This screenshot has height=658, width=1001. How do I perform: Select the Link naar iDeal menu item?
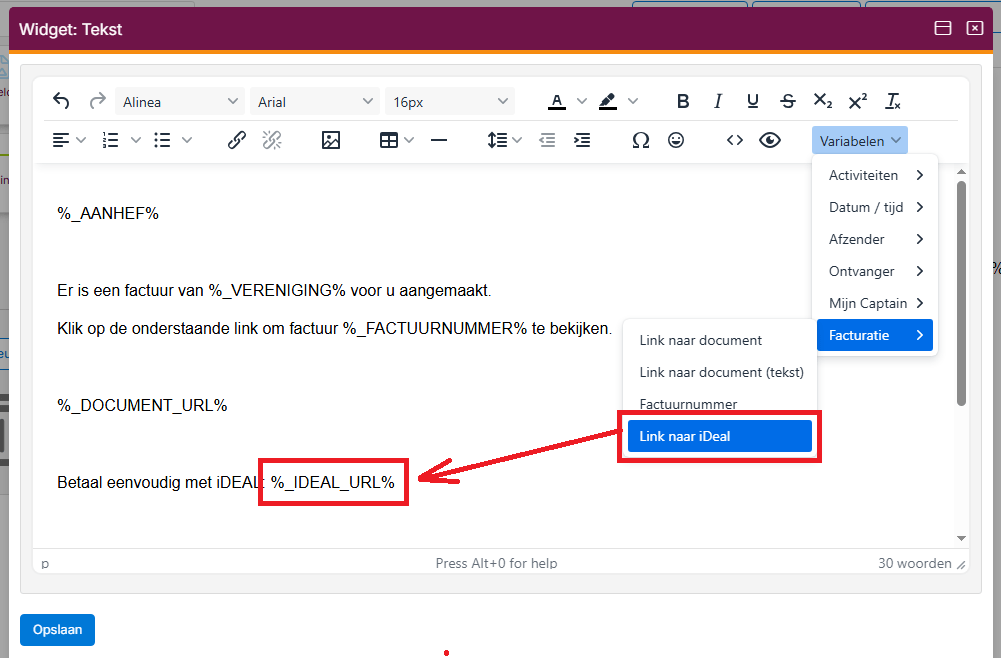[x=719, y=436]
